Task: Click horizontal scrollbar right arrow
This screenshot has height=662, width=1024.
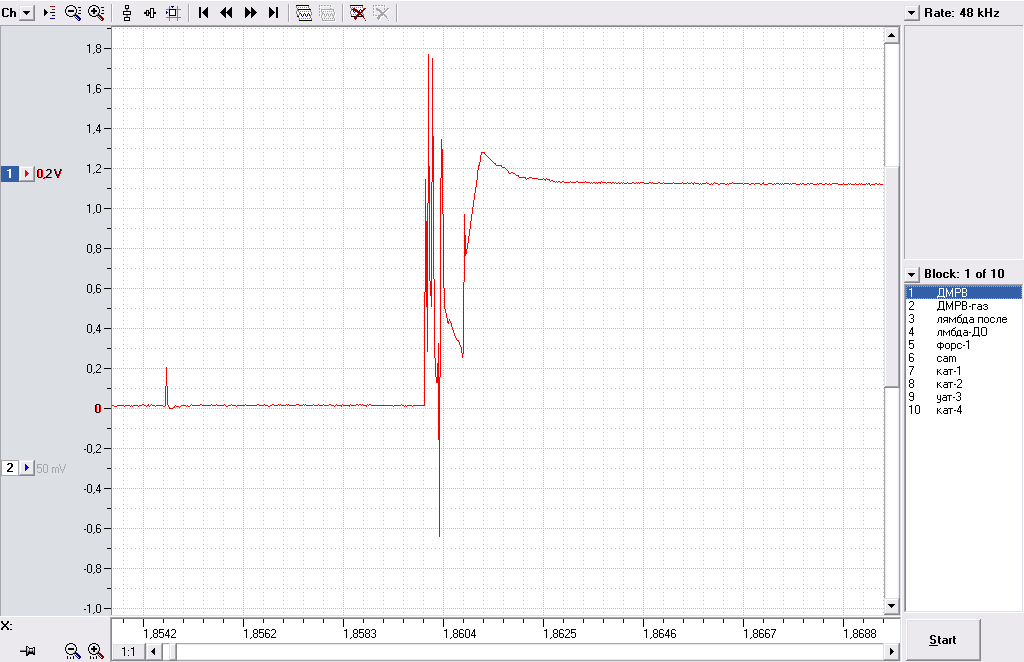Action: 891,652
